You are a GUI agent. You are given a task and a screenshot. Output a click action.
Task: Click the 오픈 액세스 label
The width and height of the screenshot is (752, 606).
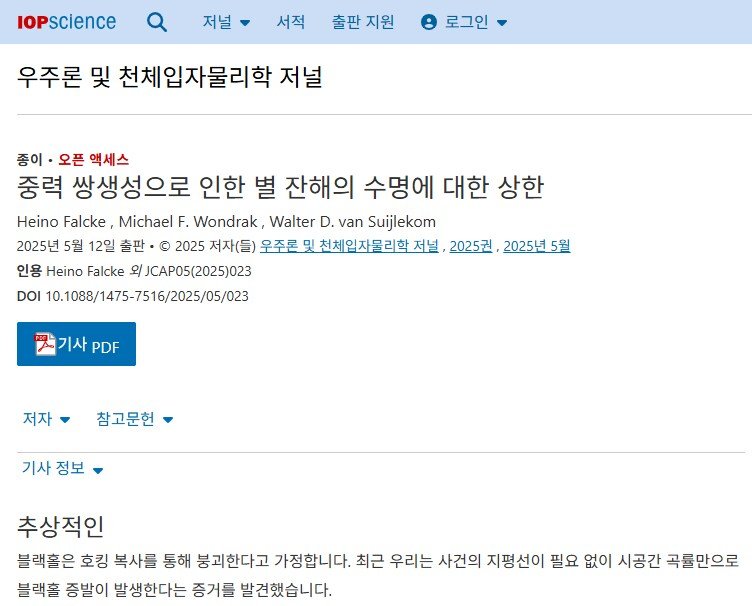(x=94, y=159)
